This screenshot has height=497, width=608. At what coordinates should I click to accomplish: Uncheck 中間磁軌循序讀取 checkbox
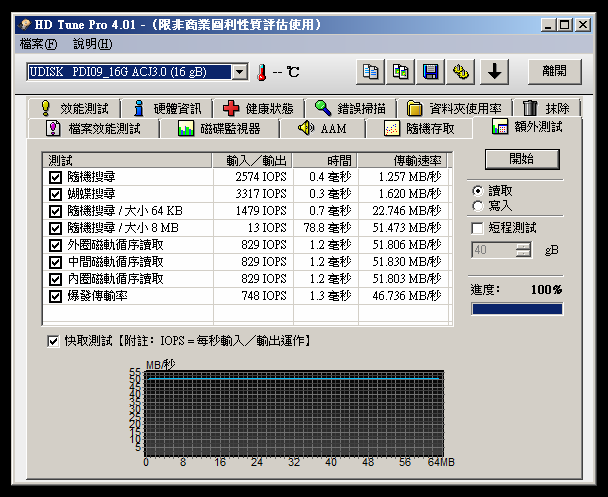point(55,262)
